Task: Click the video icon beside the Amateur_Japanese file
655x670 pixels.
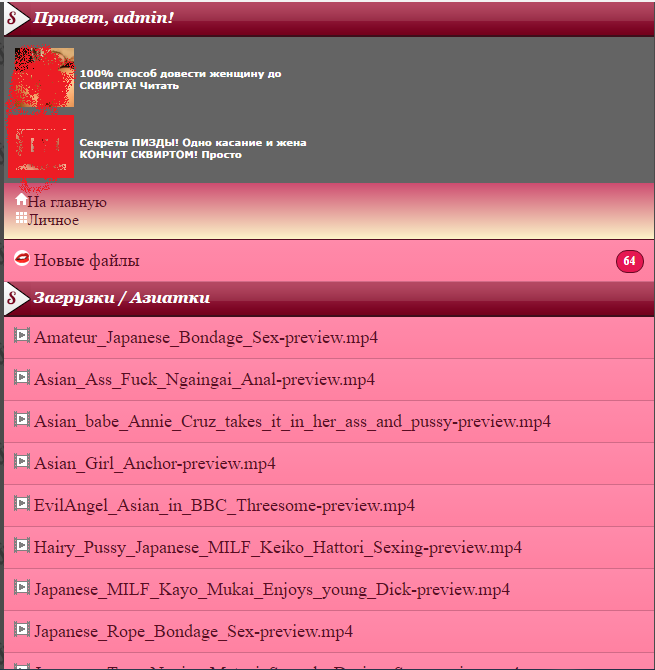Action: (22, 335)
